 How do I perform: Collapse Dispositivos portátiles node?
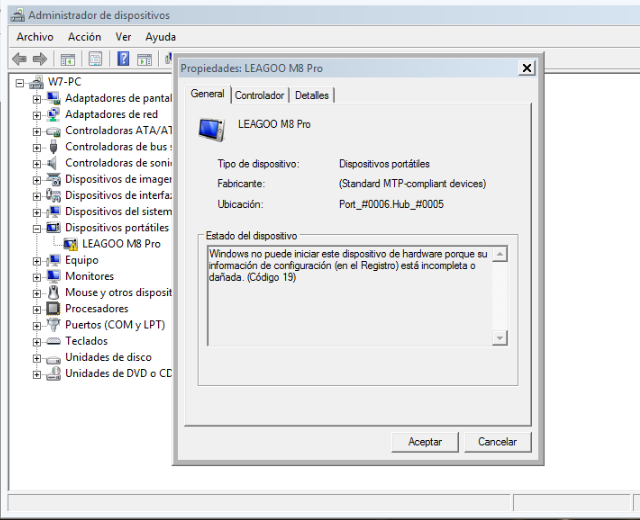tap(37, 229)
